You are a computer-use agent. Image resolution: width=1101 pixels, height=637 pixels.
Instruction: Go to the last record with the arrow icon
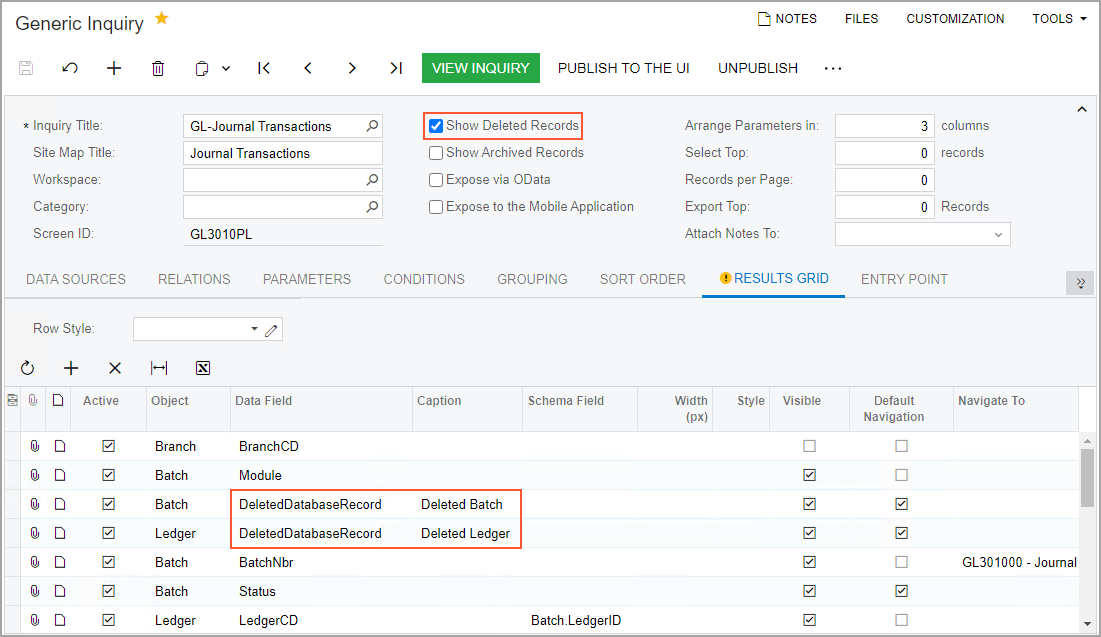(396, 68)
